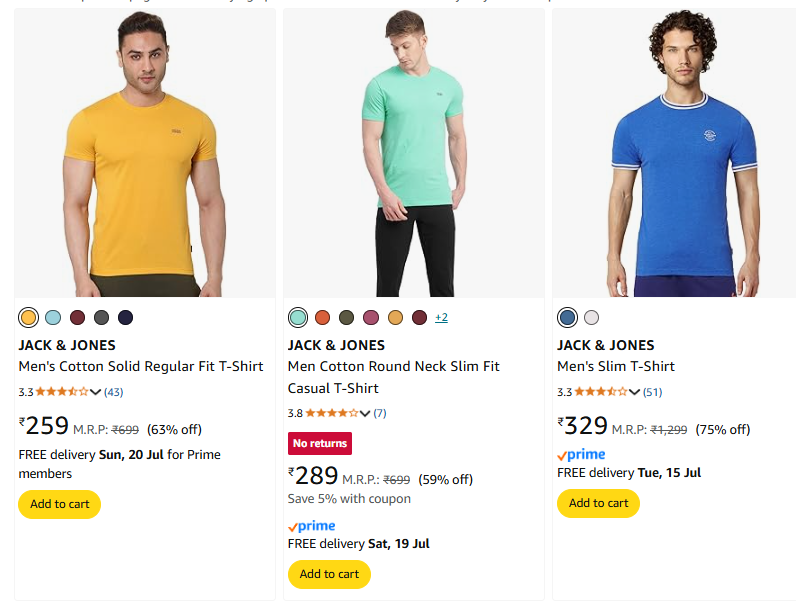This screenshot has width=796, height=607.
Task: Show the +2 more colors for Round Neck T-Shirt
Action: [x=441, y=318]
